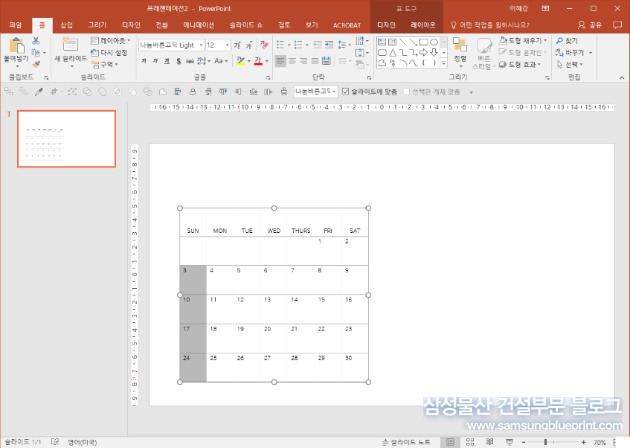This screenshot has height=448, width=630.
Task: Click the Tell Me search box
Action: (490, 25)
